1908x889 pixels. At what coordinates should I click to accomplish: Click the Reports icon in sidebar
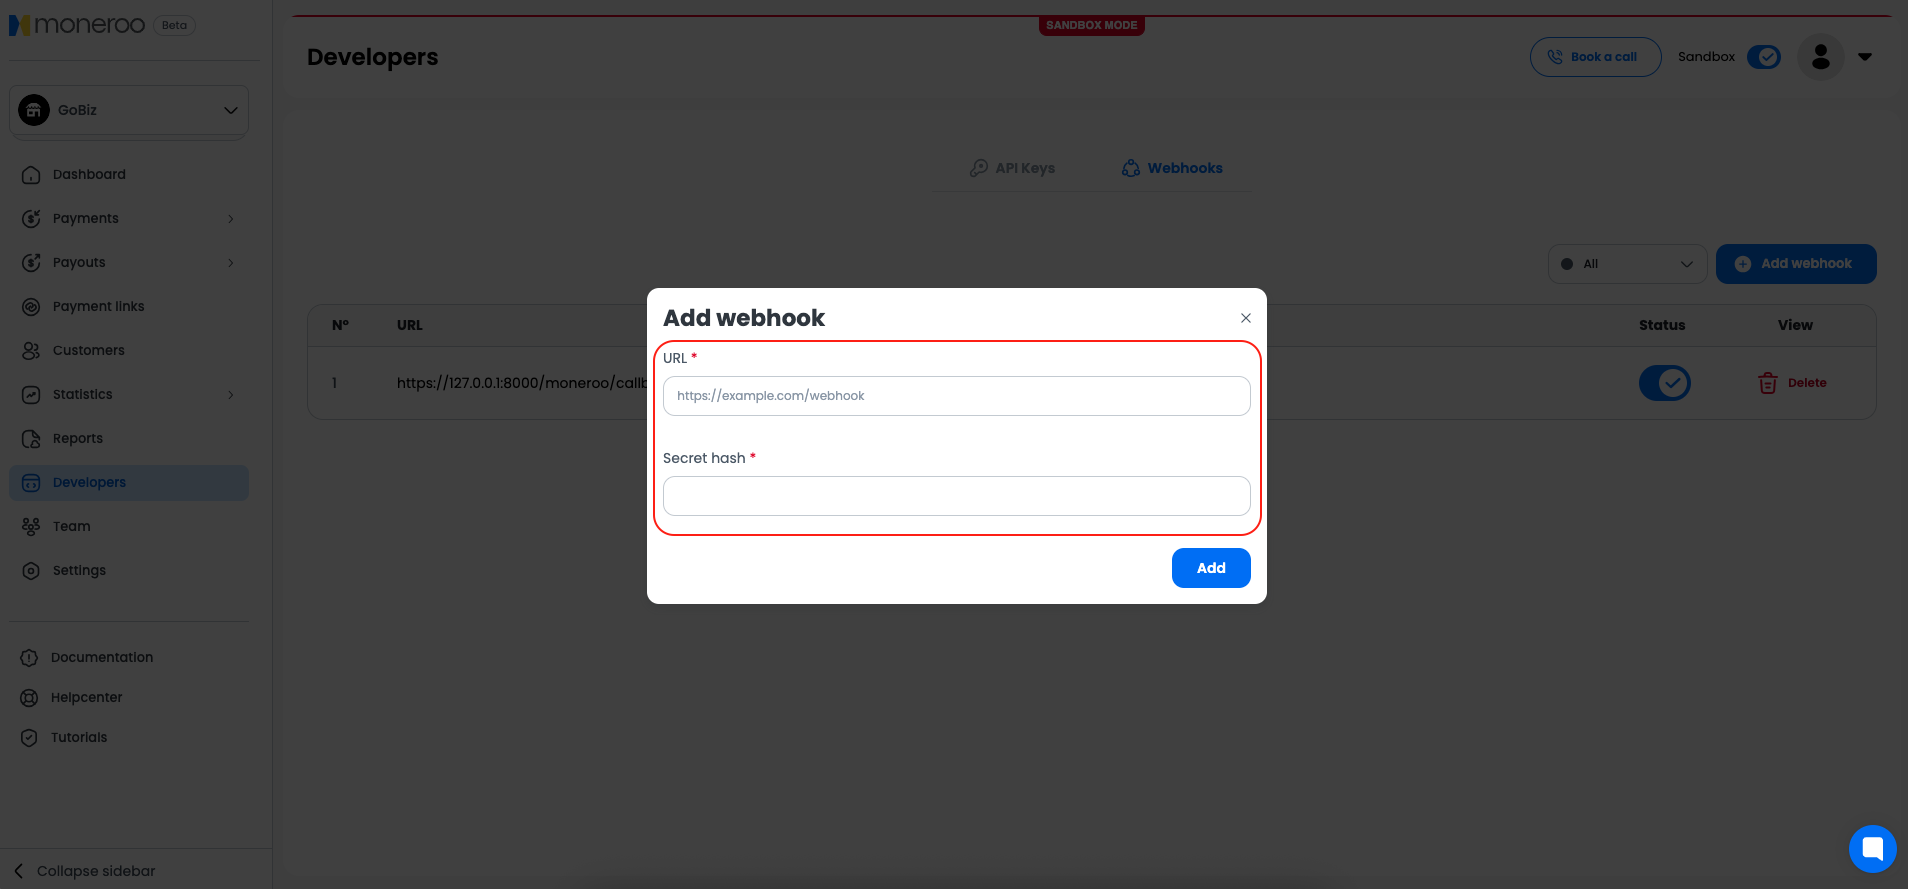click(x=31, y=439)
